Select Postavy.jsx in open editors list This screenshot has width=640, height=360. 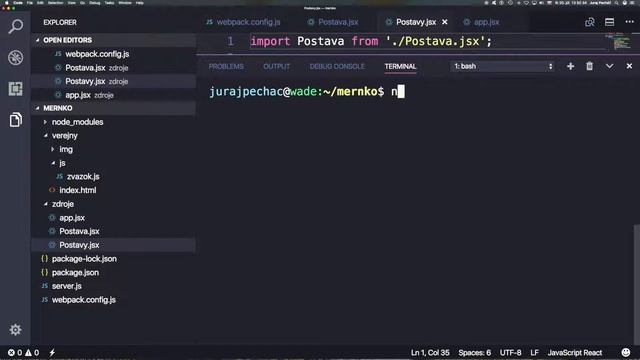point(113,81)
